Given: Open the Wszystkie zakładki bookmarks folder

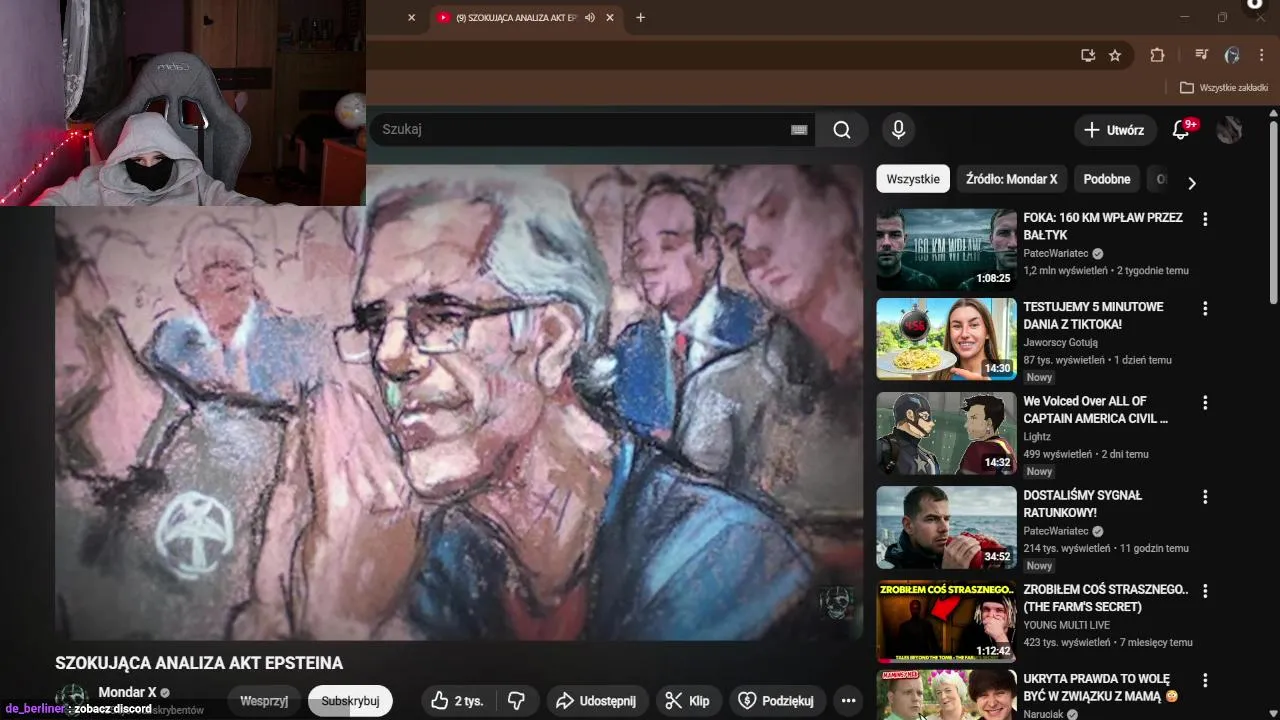Looking at the screenshot, I should pos(1224,88).
